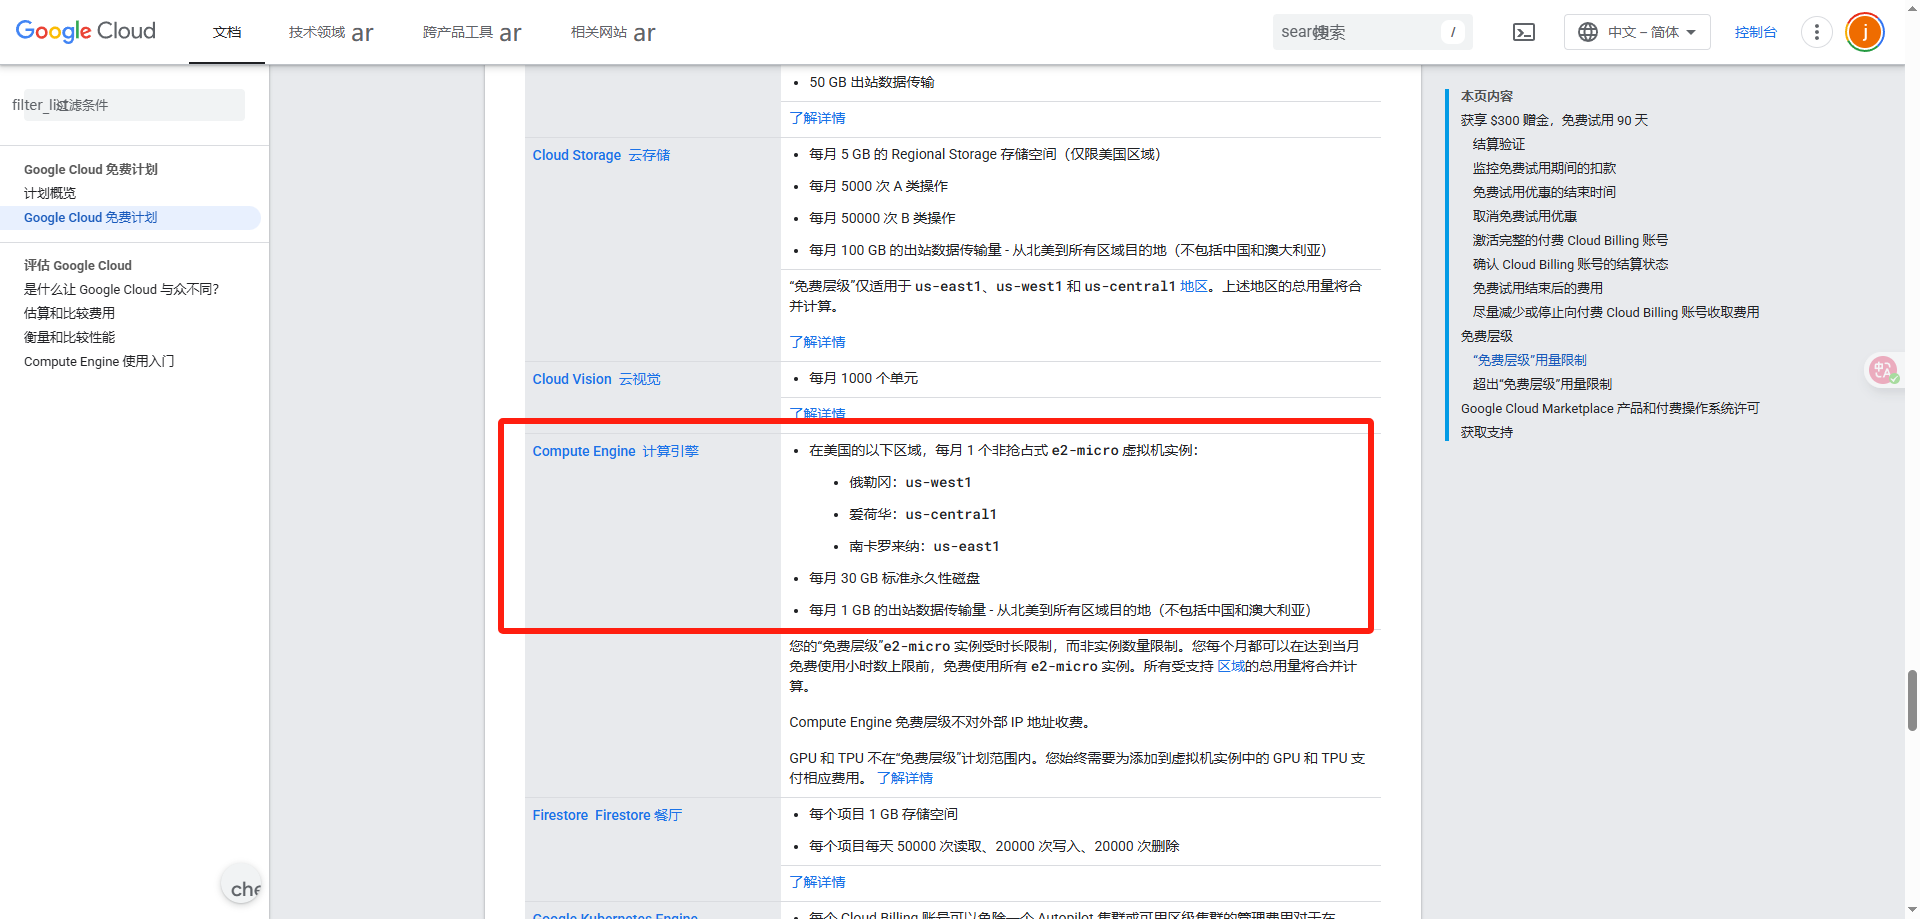1920x919 pixels.
Task: Open 估算和比较费用 sidebar item
Action: [69, 313]
